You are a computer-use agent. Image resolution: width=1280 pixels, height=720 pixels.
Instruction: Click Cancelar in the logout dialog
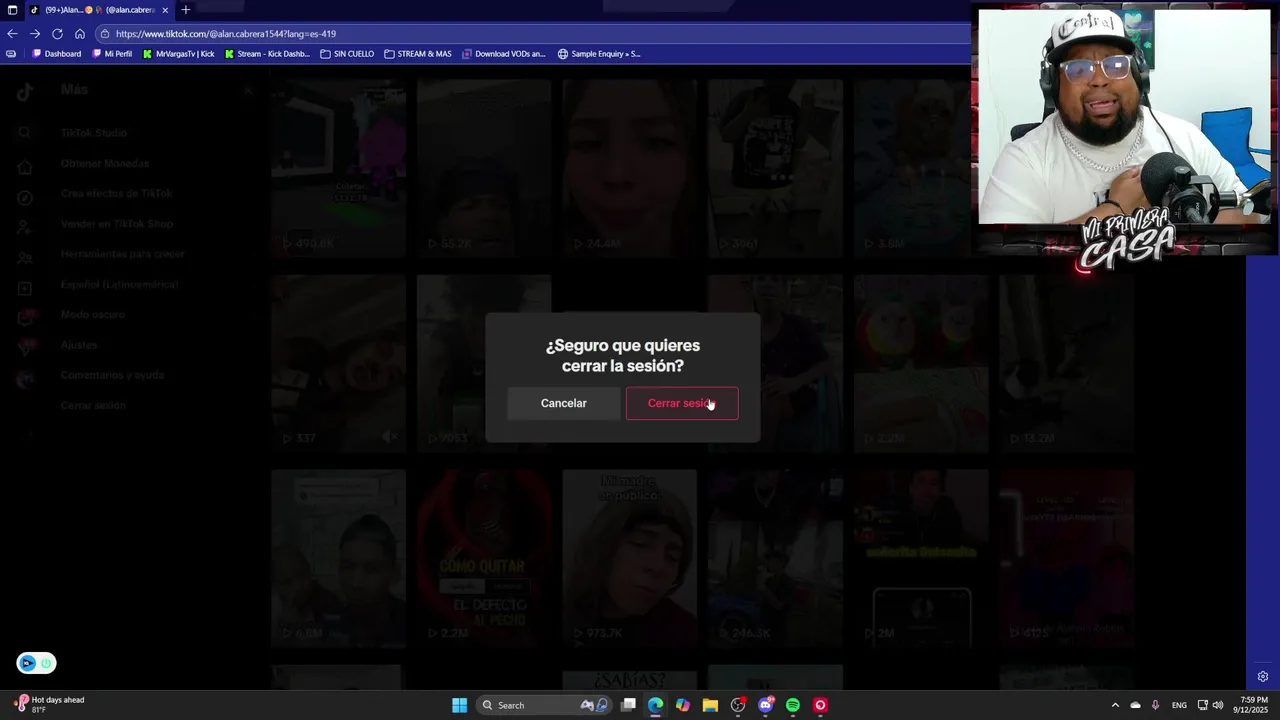[x=564, y=403]
